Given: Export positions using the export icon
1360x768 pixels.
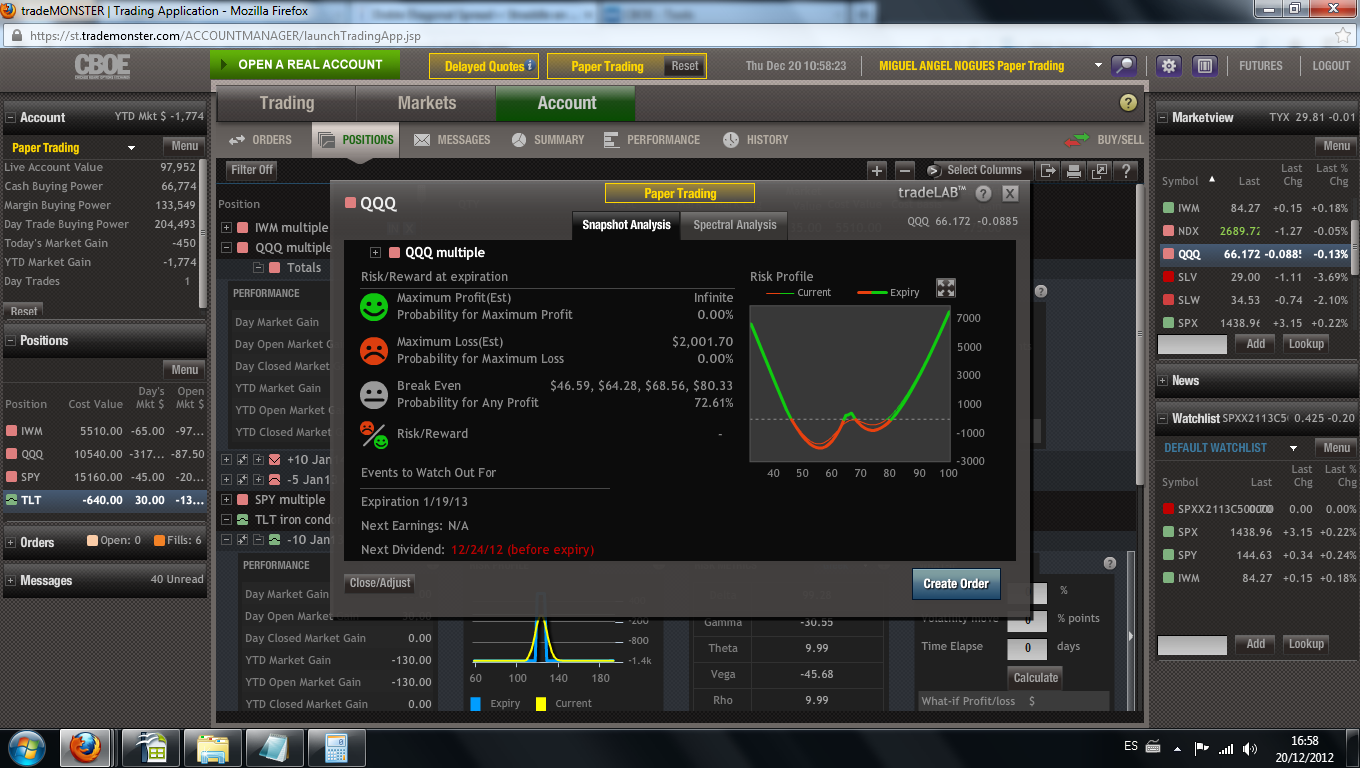Looking at the screenshot, I should (x=1048, y=171).
